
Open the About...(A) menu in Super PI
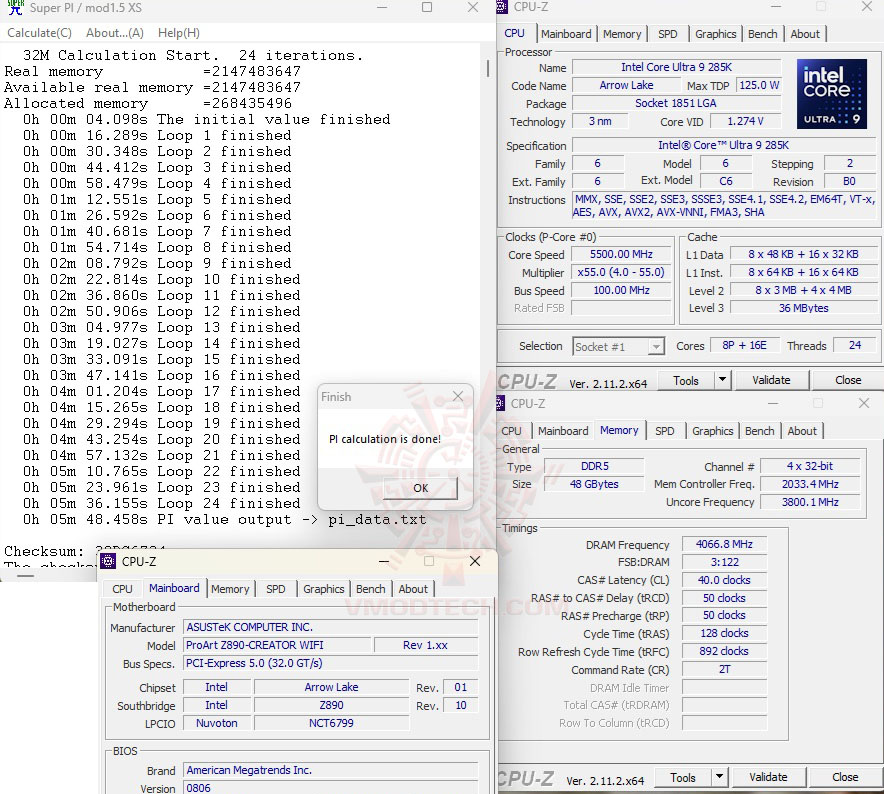coord(114,33)
